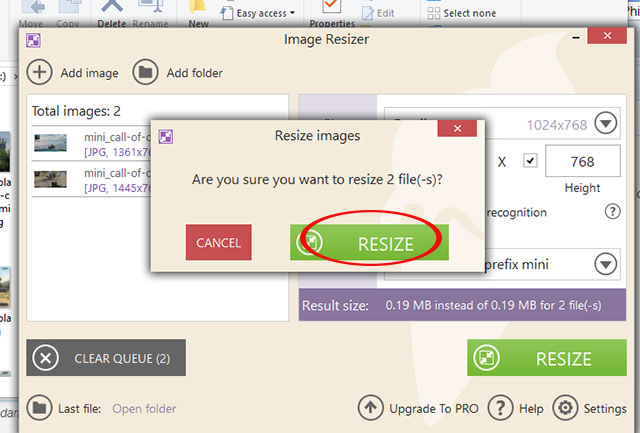Image resolution: width=640 pixels, height=433 pixels.
Task: Select second image thumbnail in queue
Action: [50, 179]
